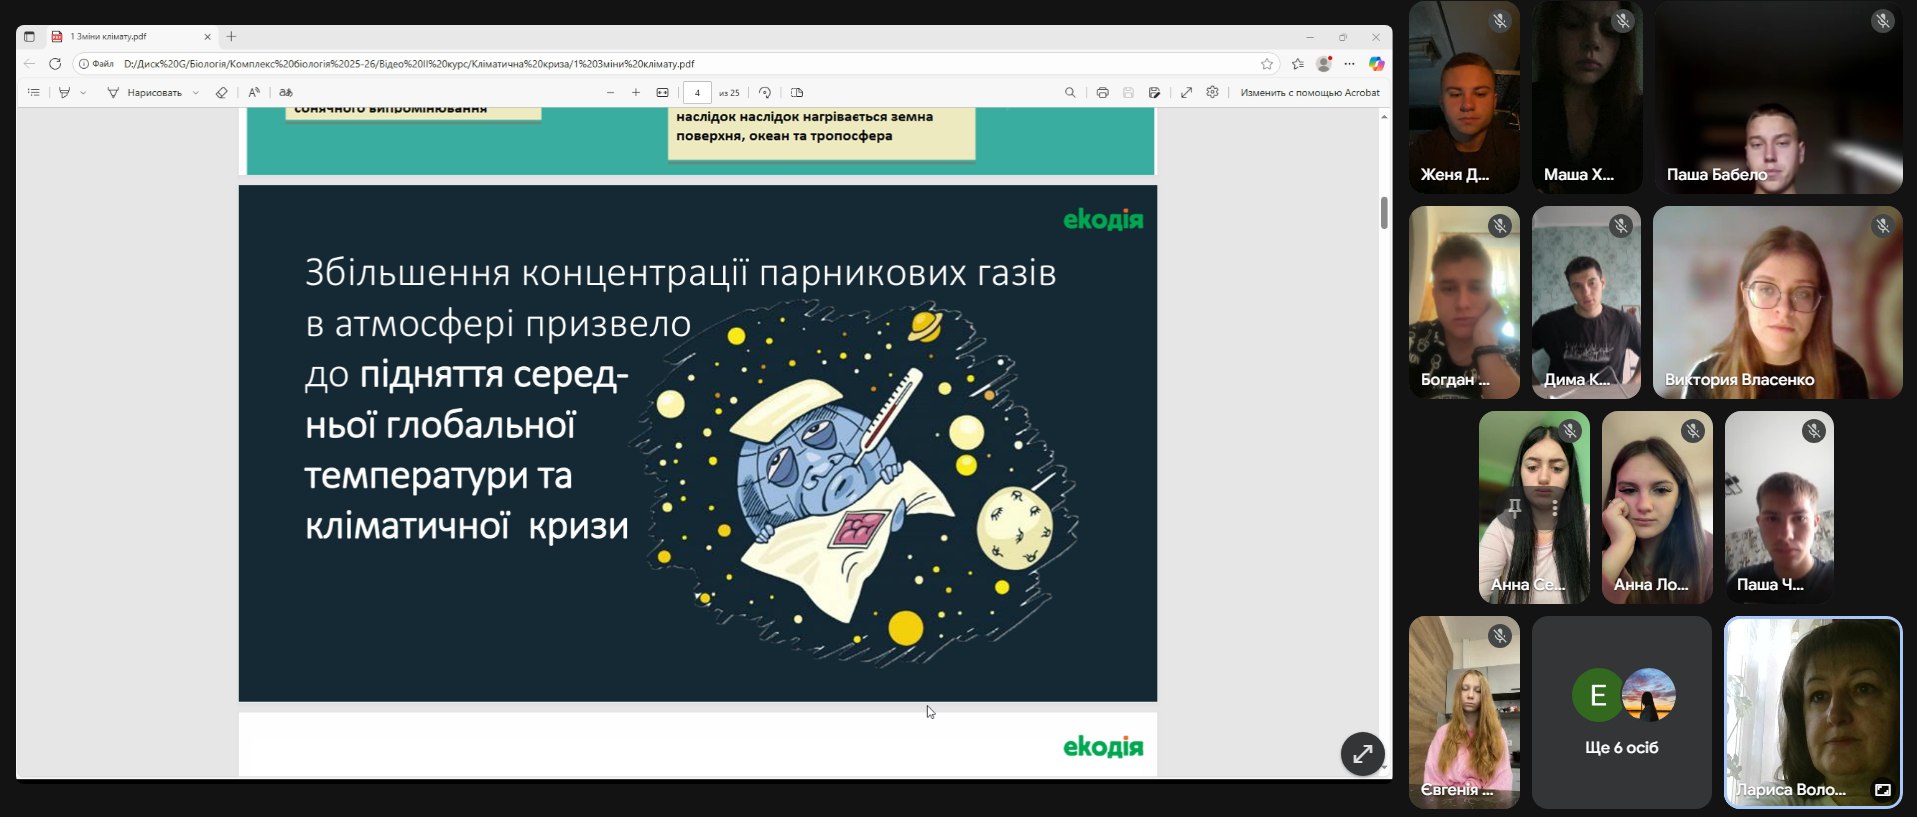Image resolution: width=1917 pixels, height=817 pixels.
Task: Open the browser Settings and more menu
Action: click(x=1349, y=63)
